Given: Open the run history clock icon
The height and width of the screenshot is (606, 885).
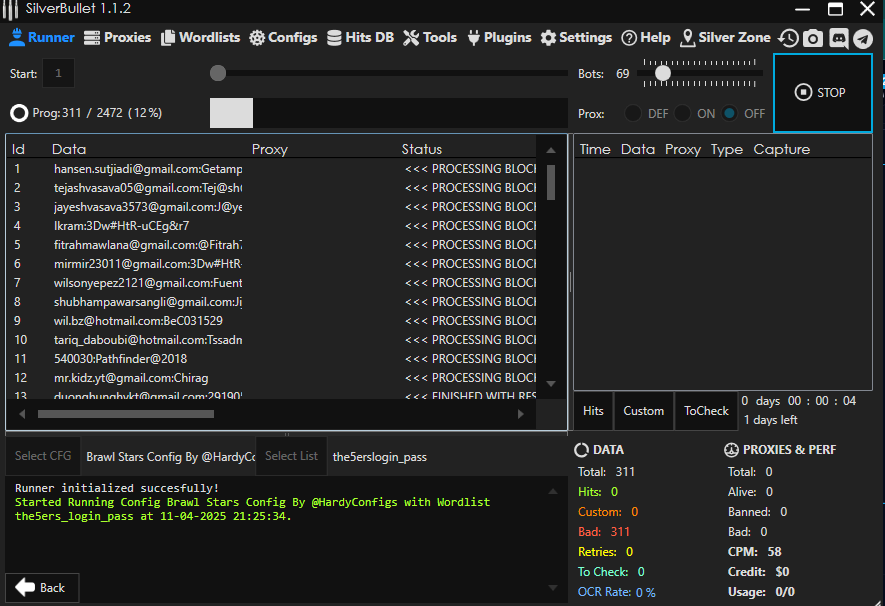Looking at the screenshot, I should point(789,38).
